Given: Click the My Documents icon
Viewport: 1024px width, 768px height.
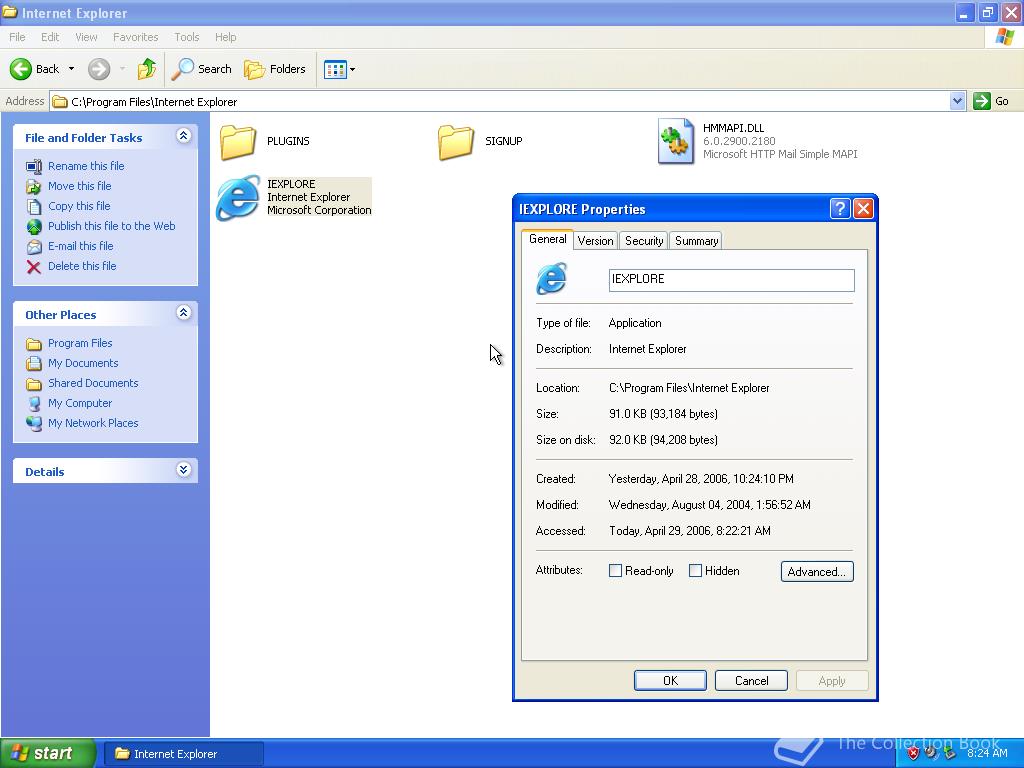Looking at the screenshot, I should coord(34,364).
